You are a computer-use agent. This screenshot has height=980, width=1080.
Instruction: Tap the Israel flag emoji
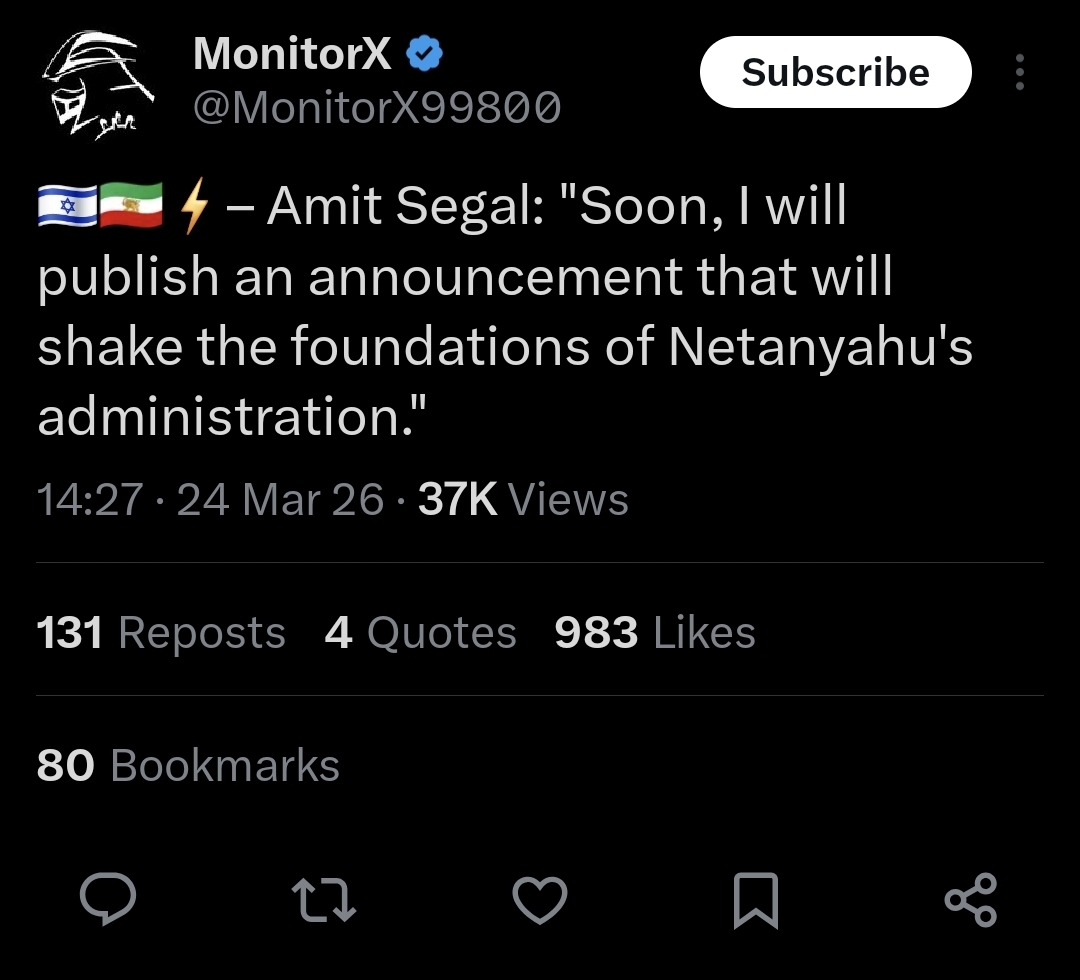[x=67, y=207]
